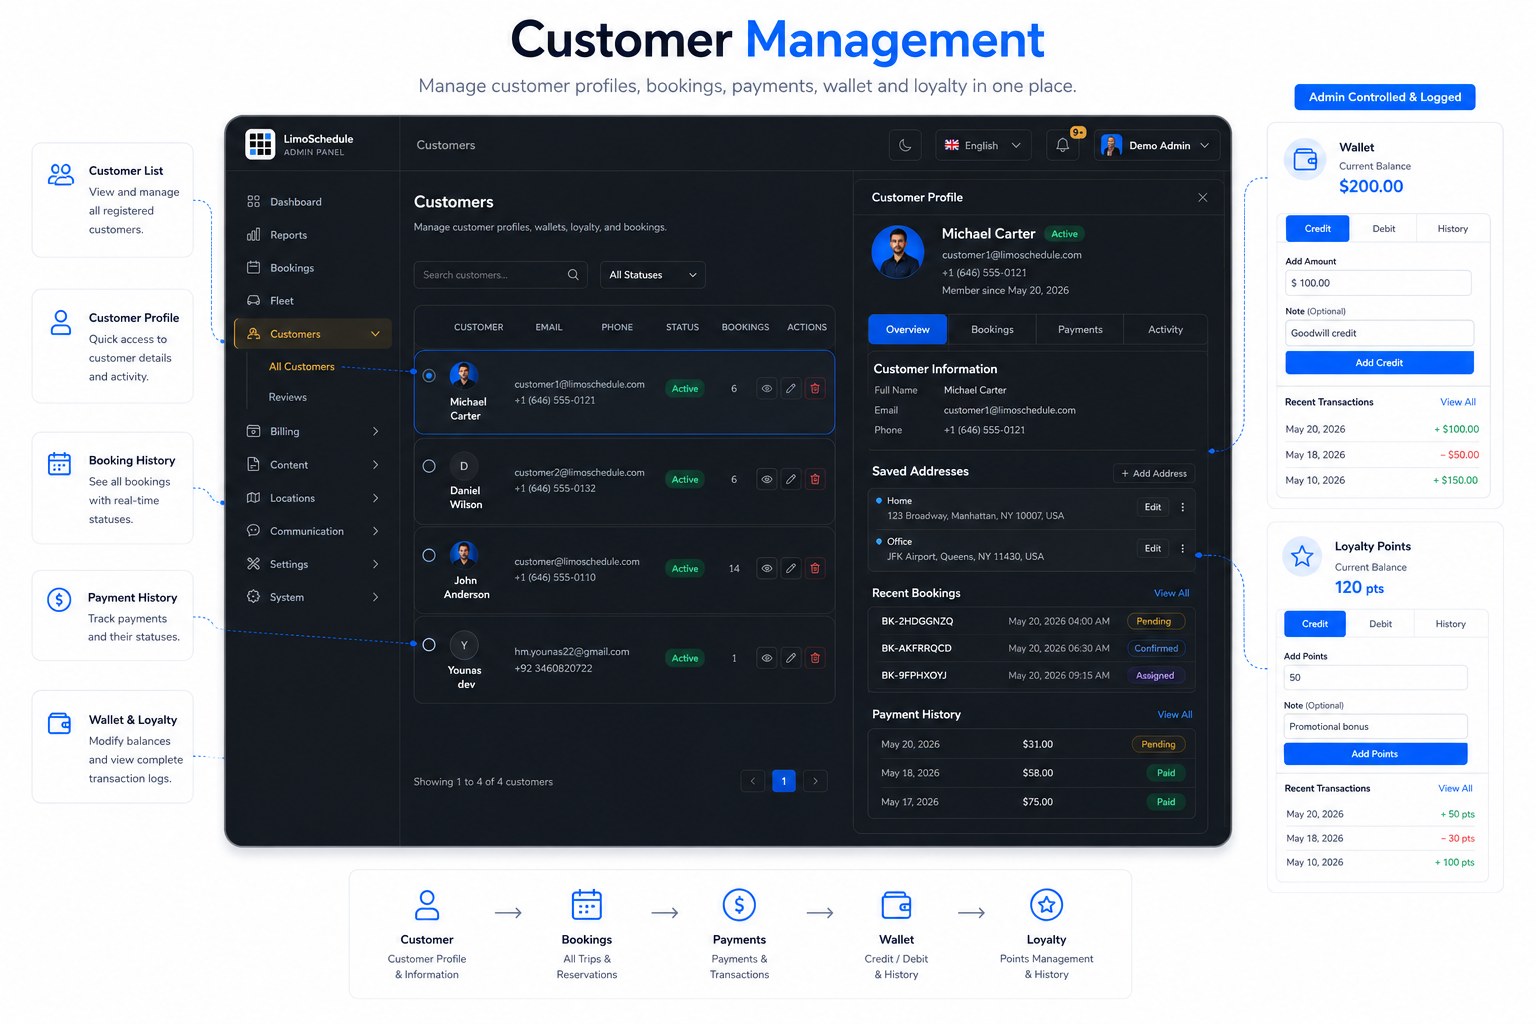Click Add Points button
This screenshot has height=1024, width=1536.
pos(1375,754)
